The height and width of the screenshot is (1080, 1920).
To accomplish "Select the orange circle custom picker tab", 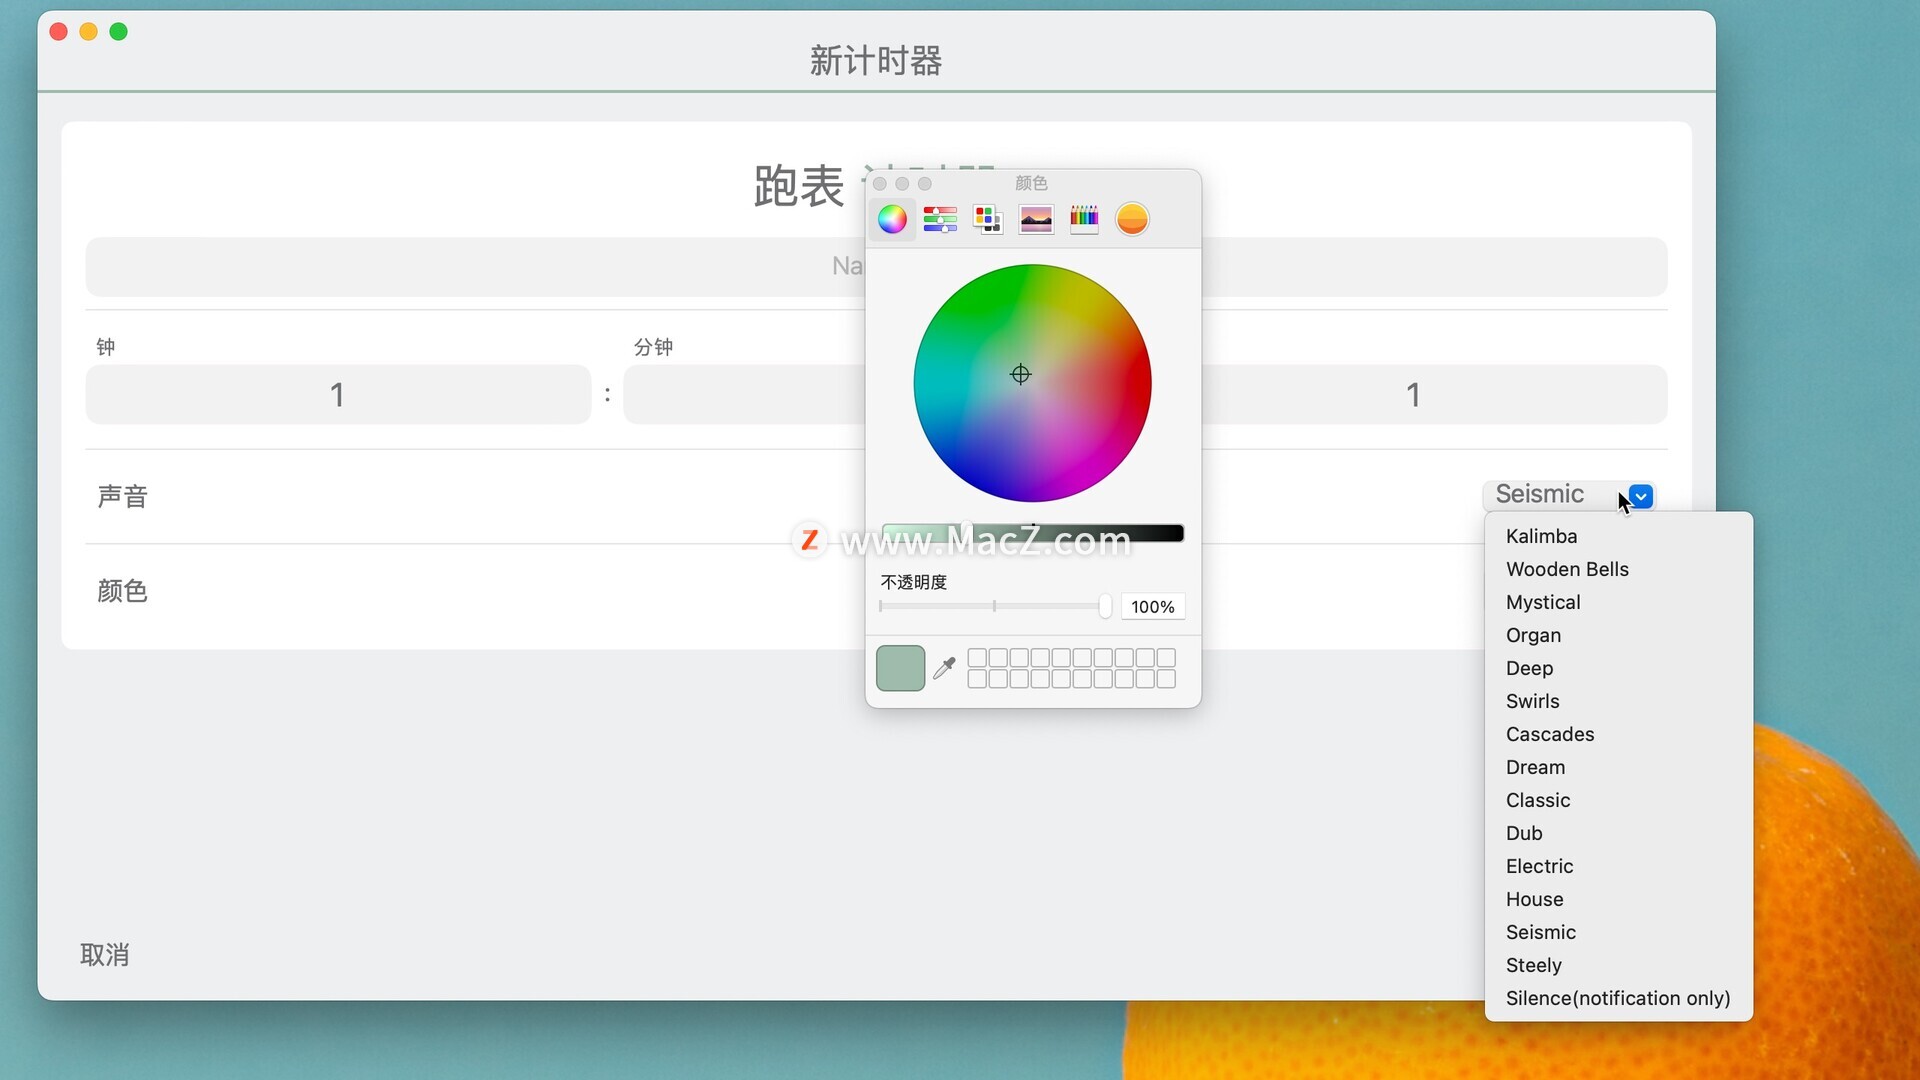I will tap(1132, 219).
